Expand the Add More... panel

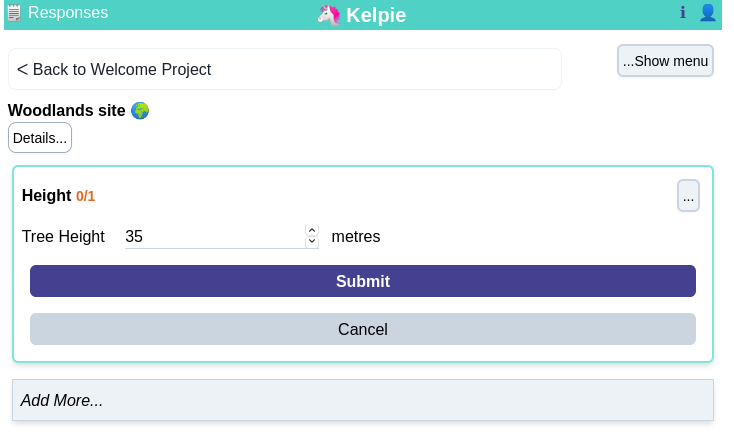(x=363, y=400)
